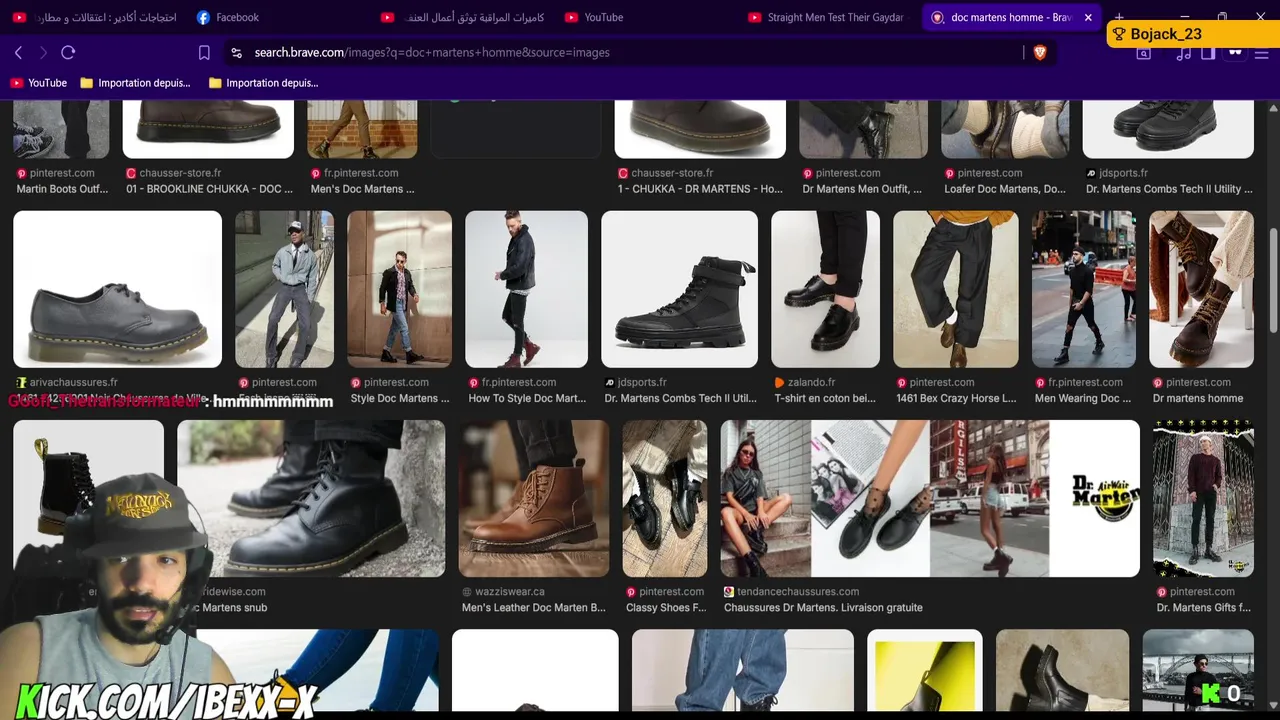
Task: Click Chaussures Dr Martens. Livraison gratuite title
Action: pos(823,608)
